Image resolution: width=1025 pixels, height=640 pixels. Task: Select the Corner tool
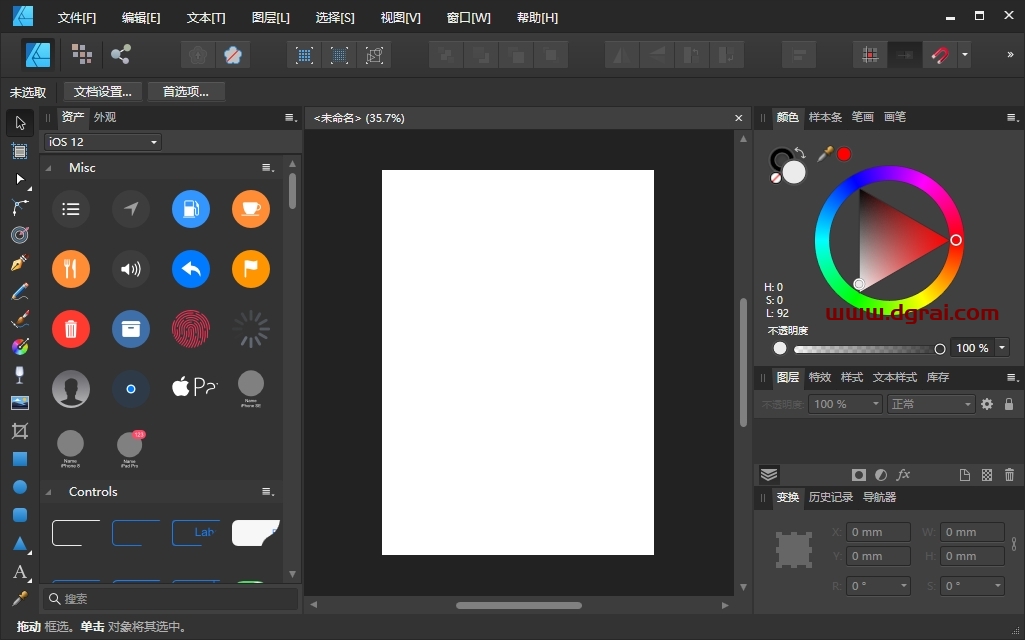pyautogui.click(x=20, y=207)
